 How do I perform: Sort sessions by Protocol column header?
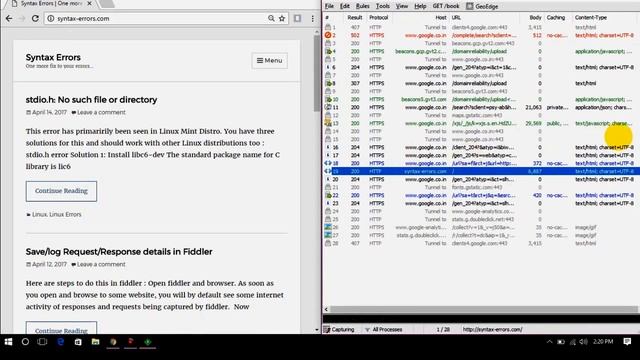pyautogui.click(x=378, y=18)
